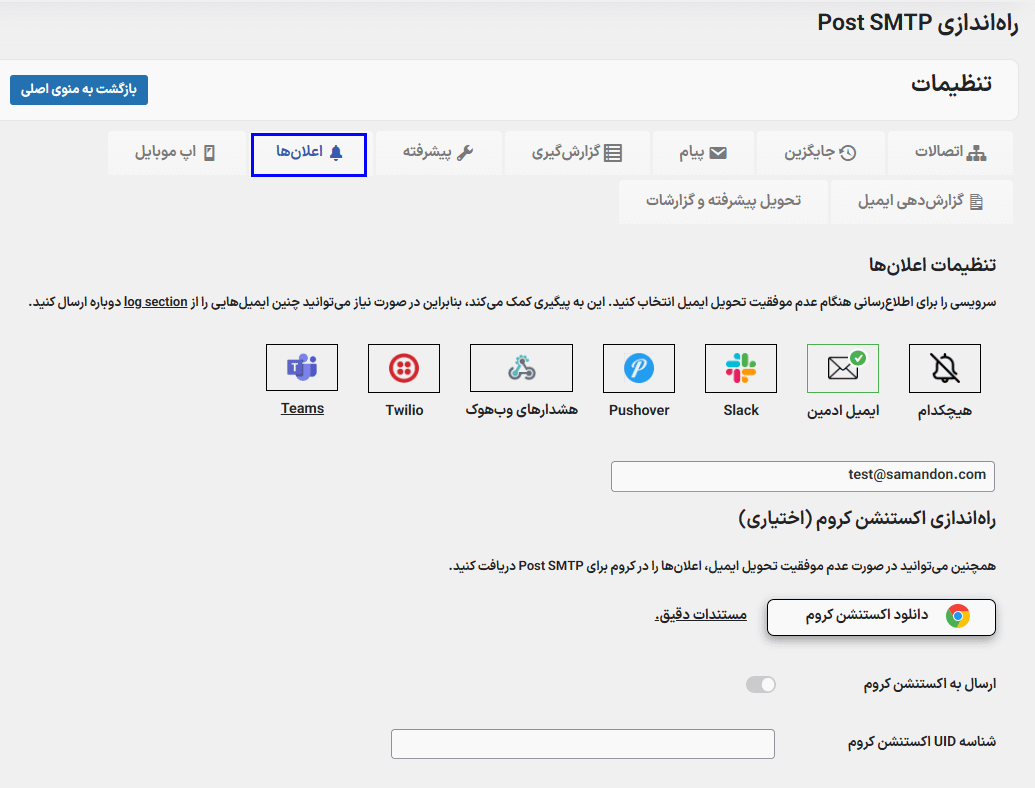
Task: Enable the ارسال به اکستنشن کروم toggle
Action: [760, 684]
